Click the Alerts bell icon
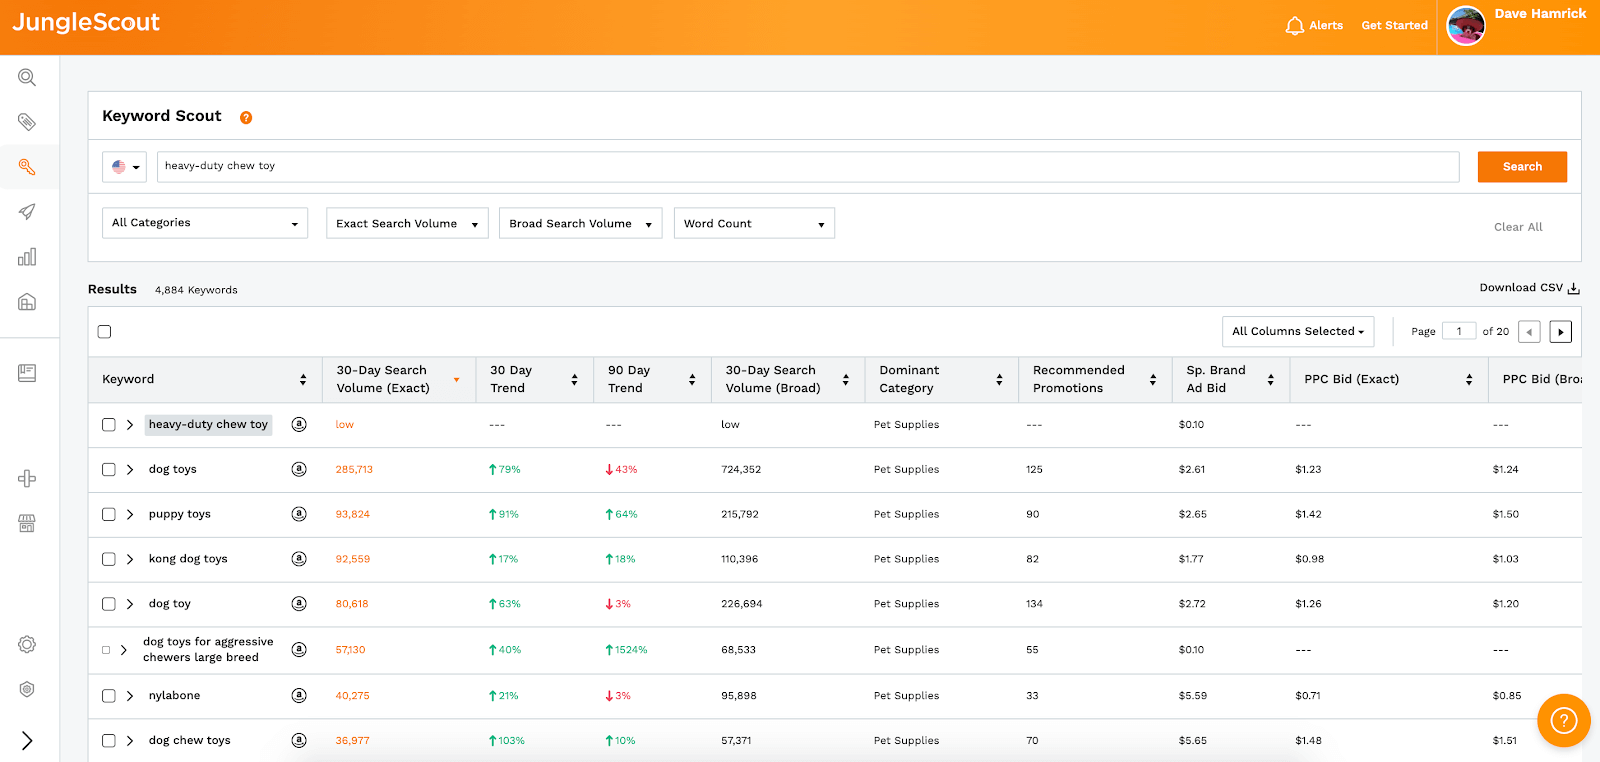Screen dimensions: 1600x762 1295,26
